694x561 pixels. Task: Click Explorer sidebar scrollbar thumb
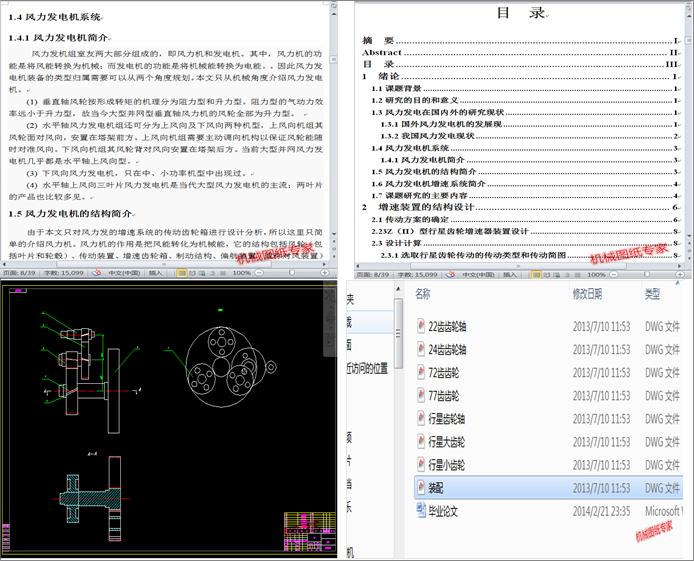398,333
